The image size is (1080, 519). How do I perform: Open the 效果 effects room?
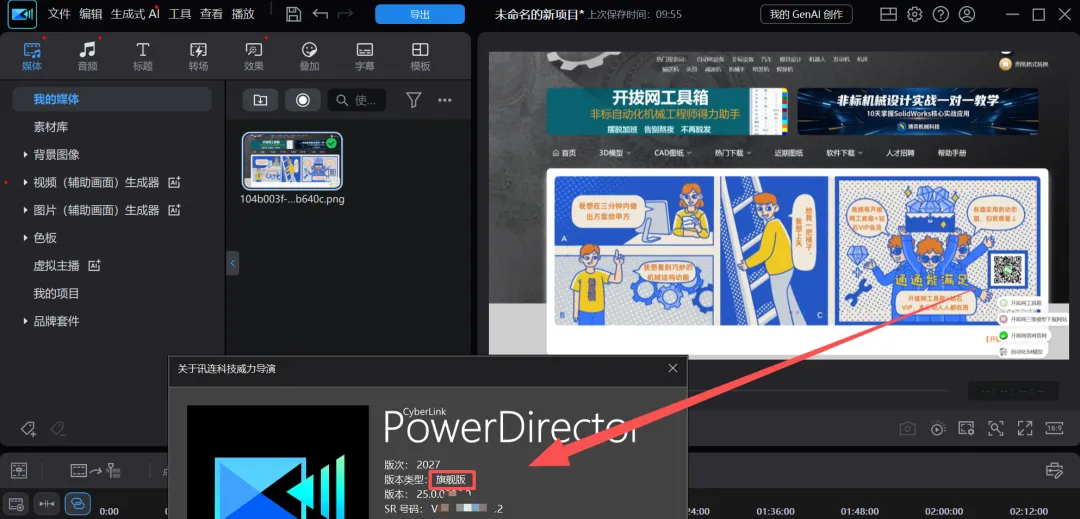[253, 56]
